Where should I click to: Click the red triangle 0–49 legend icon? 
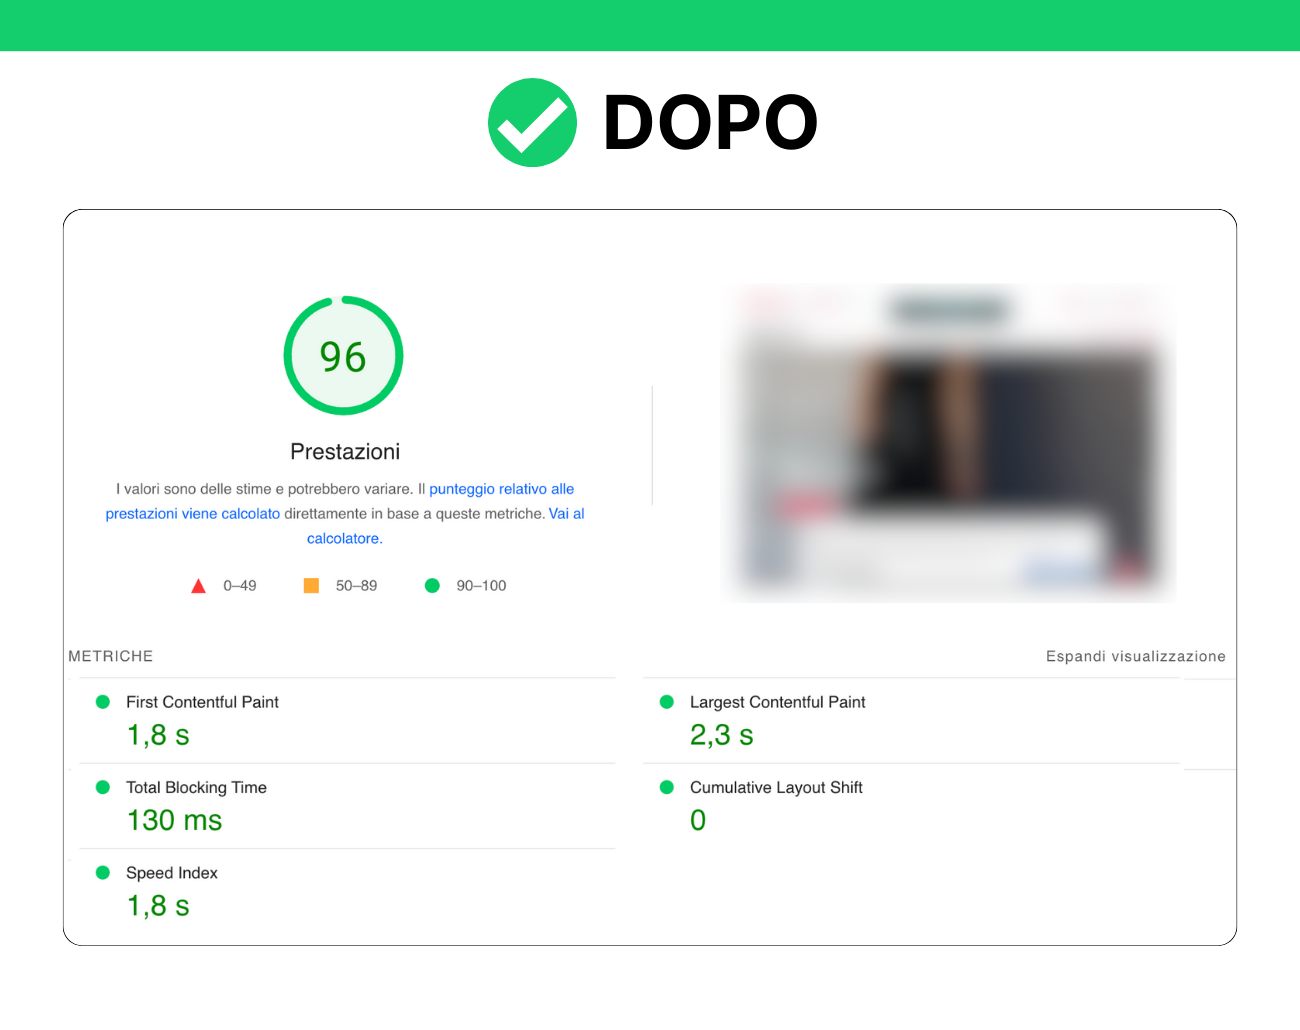[198, 586]
